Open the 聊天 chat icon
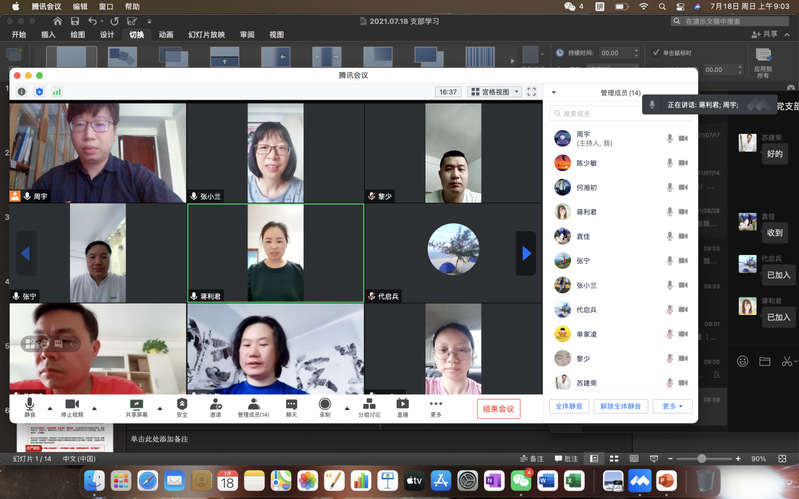Screen dimensions: 799x499 pyautogui.click(x=292, y=404)
